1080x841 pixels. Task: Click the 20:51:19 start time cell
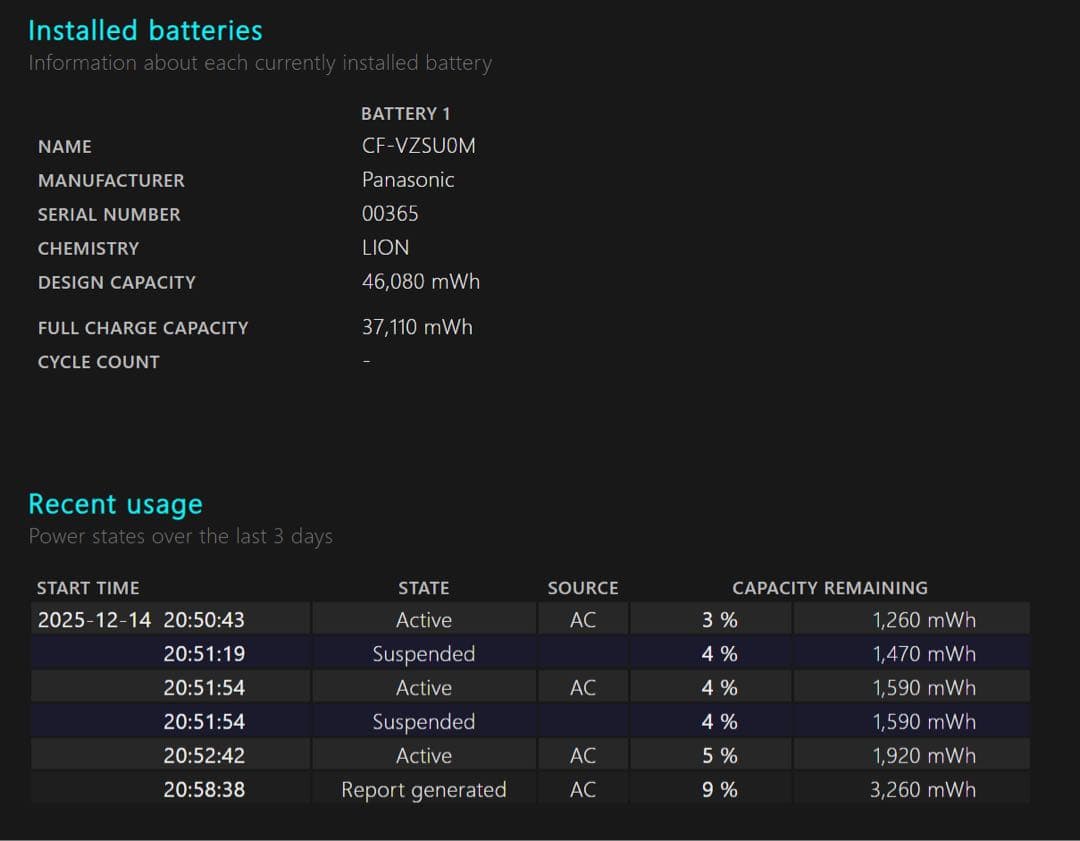204,654
